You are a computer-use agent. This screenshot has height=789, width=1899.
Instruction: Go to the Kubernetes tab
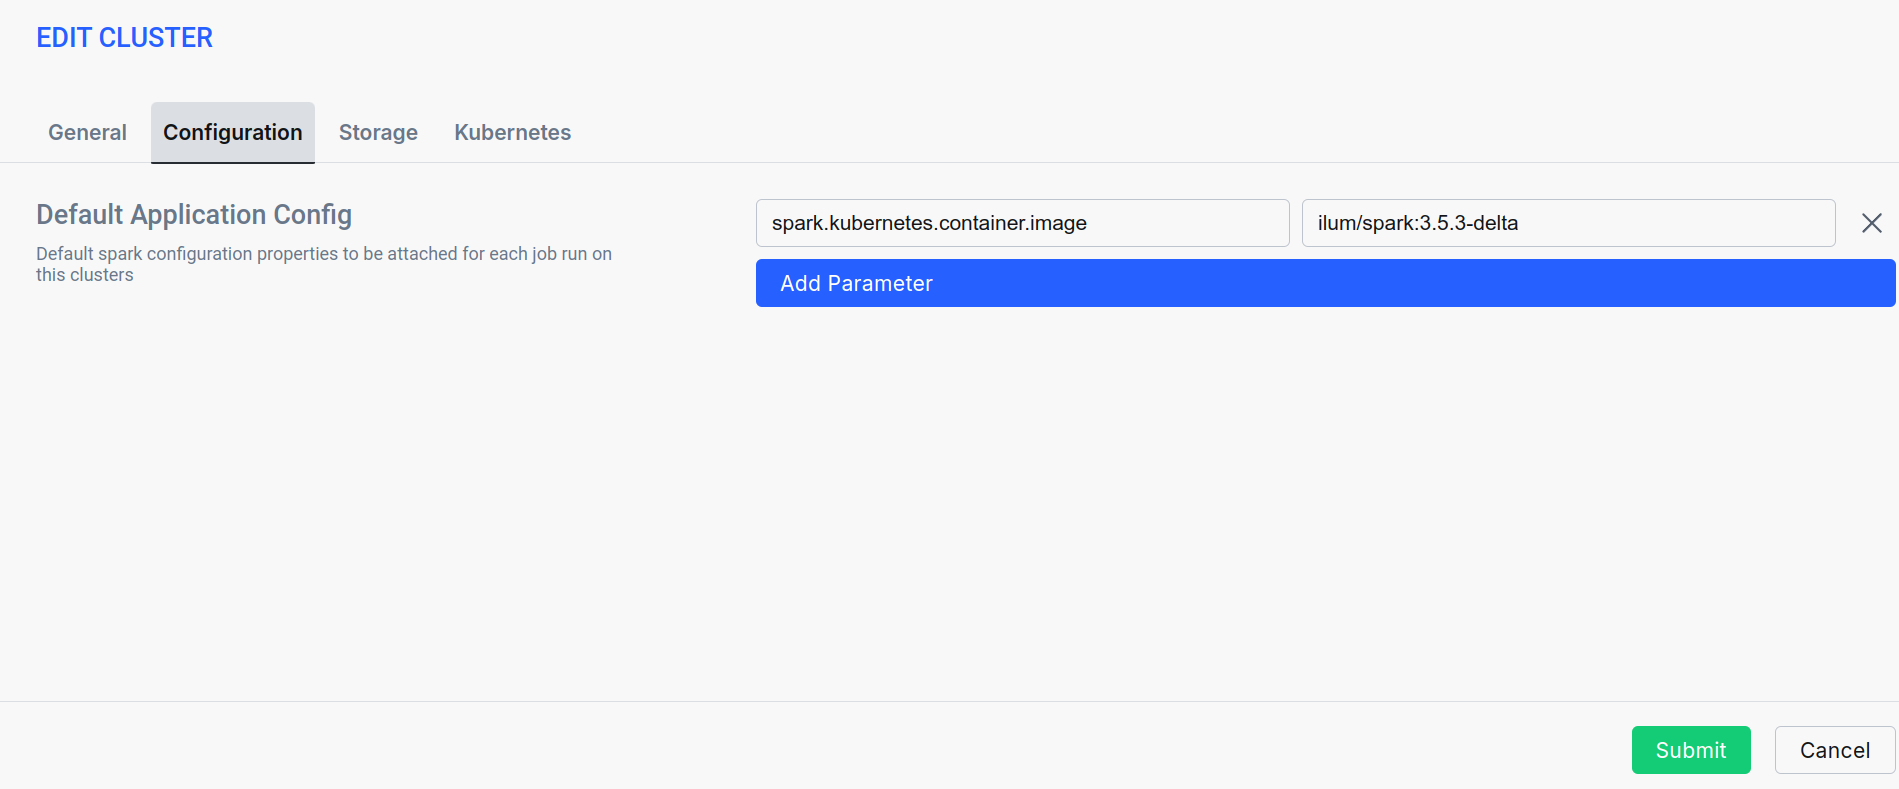pyautogui.click(x=512, y=133)
